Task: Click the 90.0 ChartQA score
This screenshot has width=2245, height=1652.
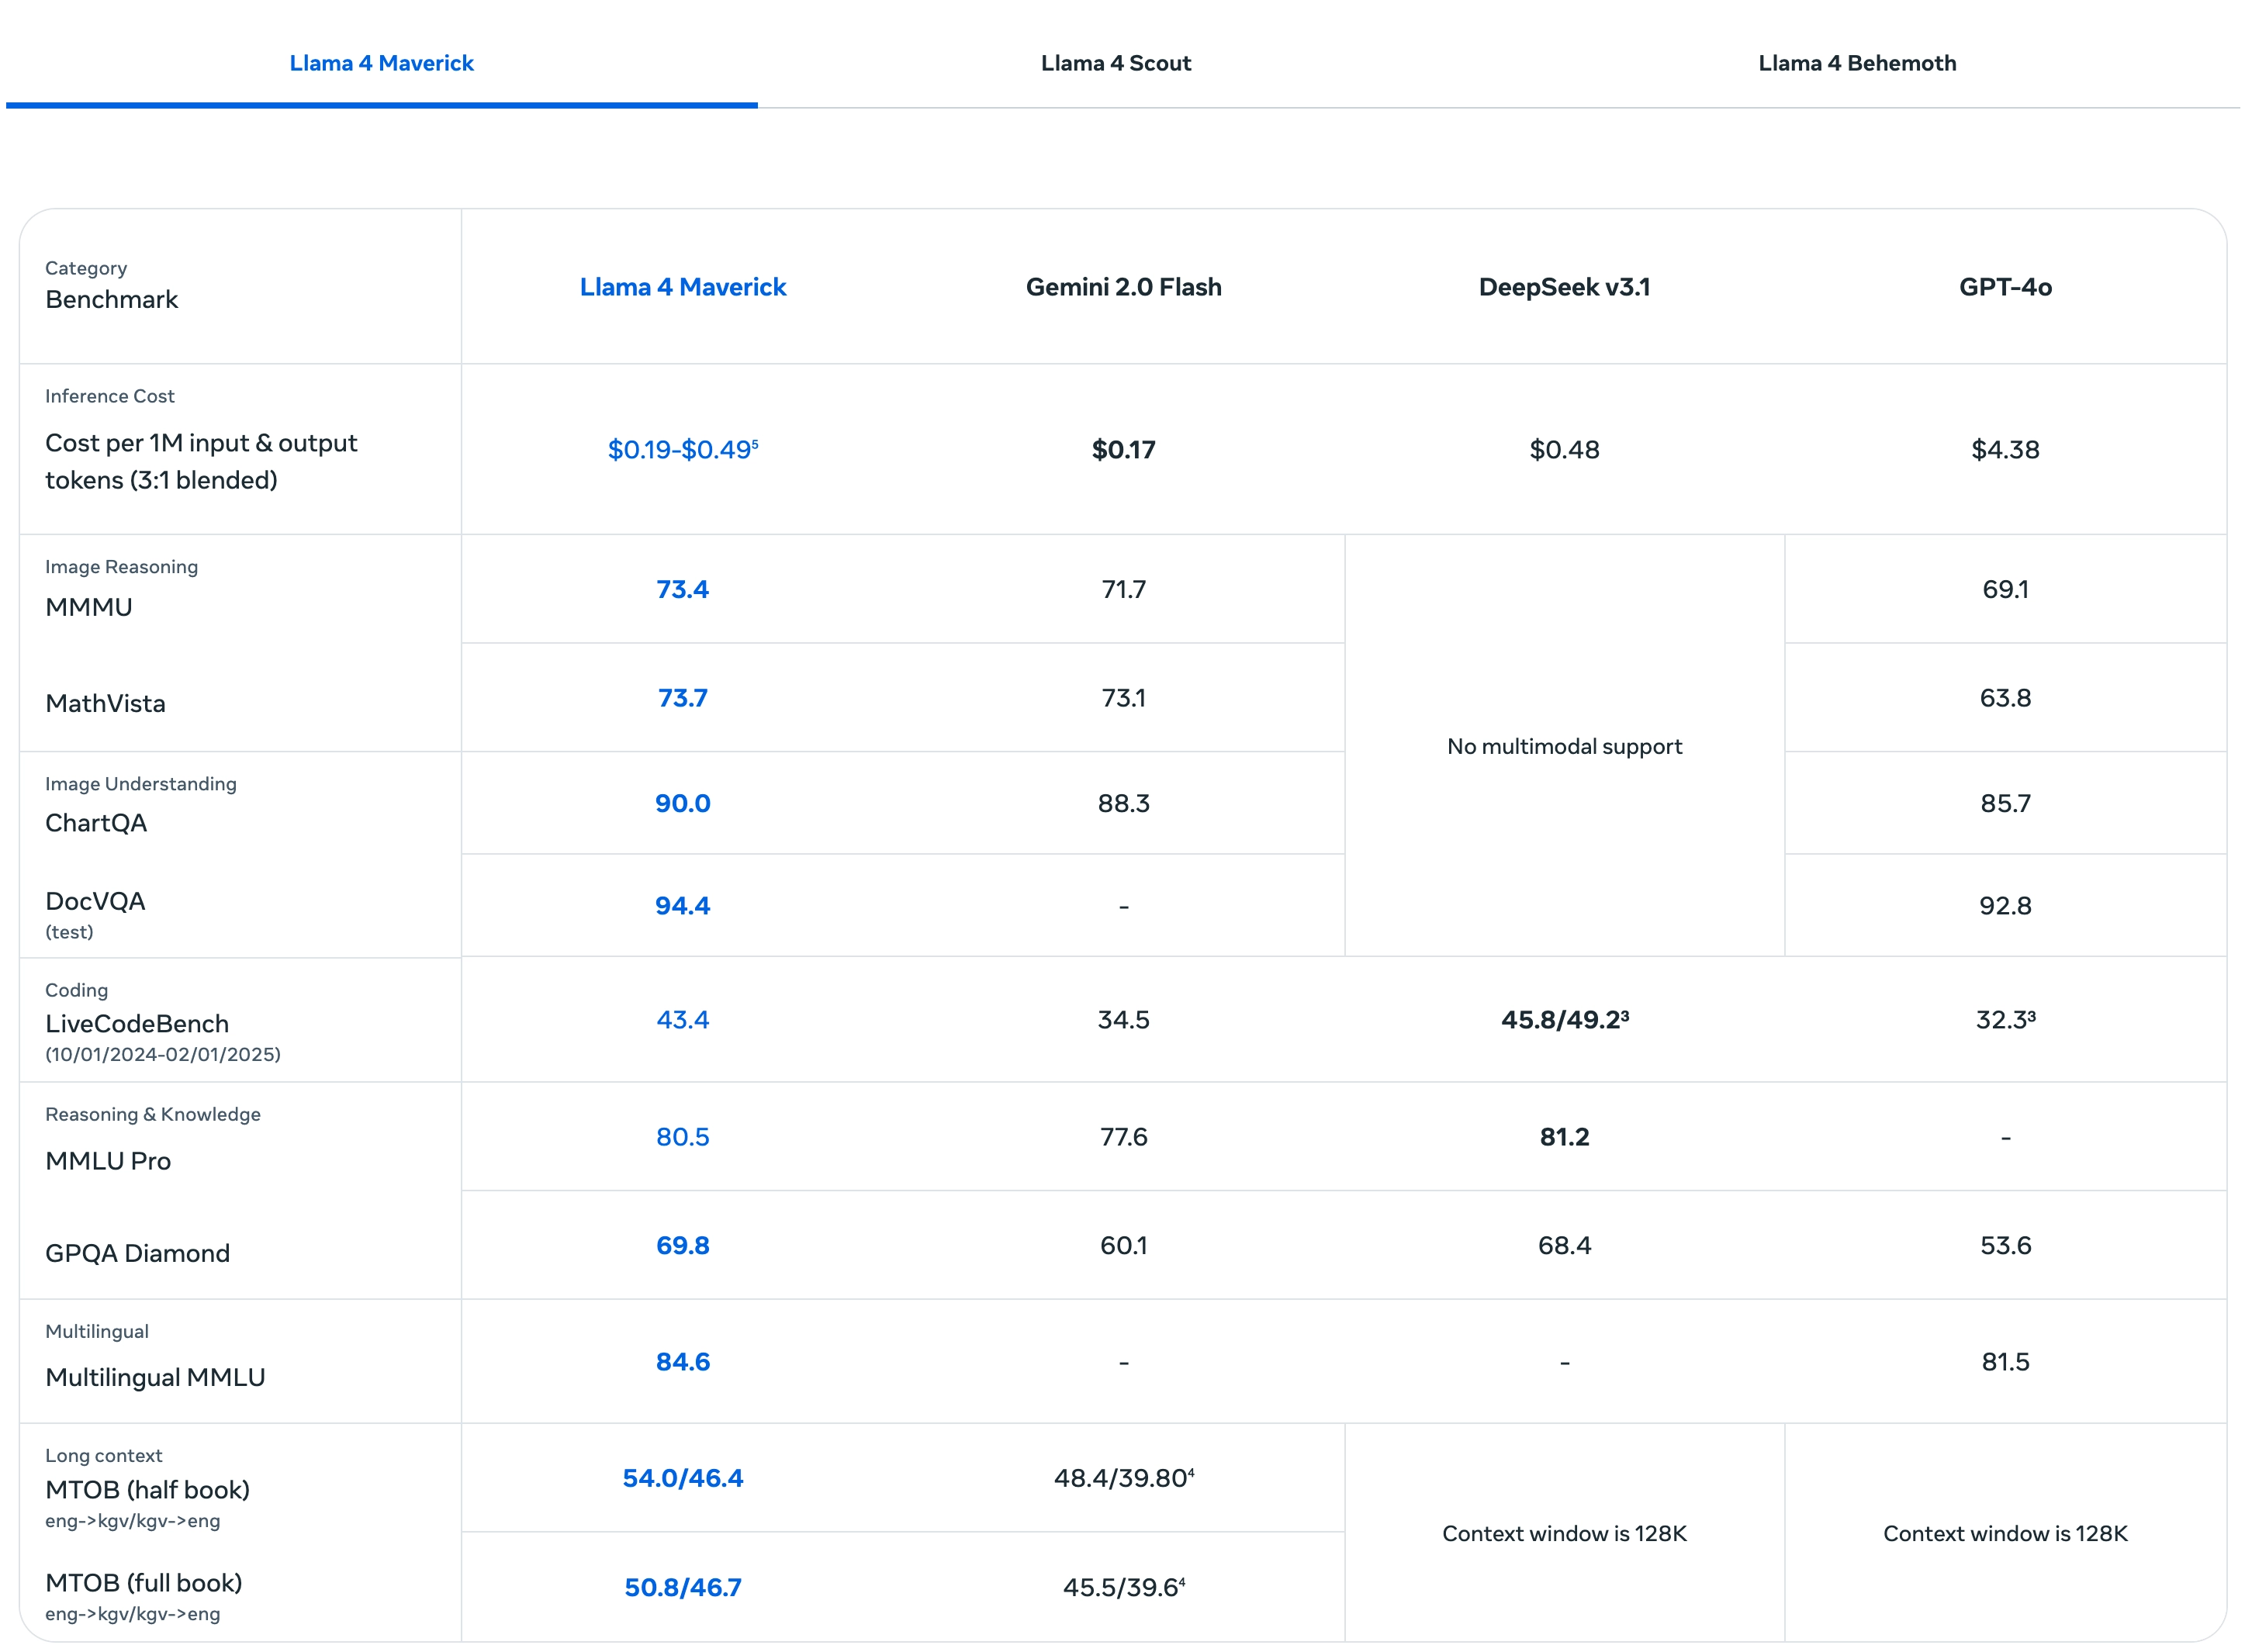Action: pyautogui.click(x=682, y=803)
